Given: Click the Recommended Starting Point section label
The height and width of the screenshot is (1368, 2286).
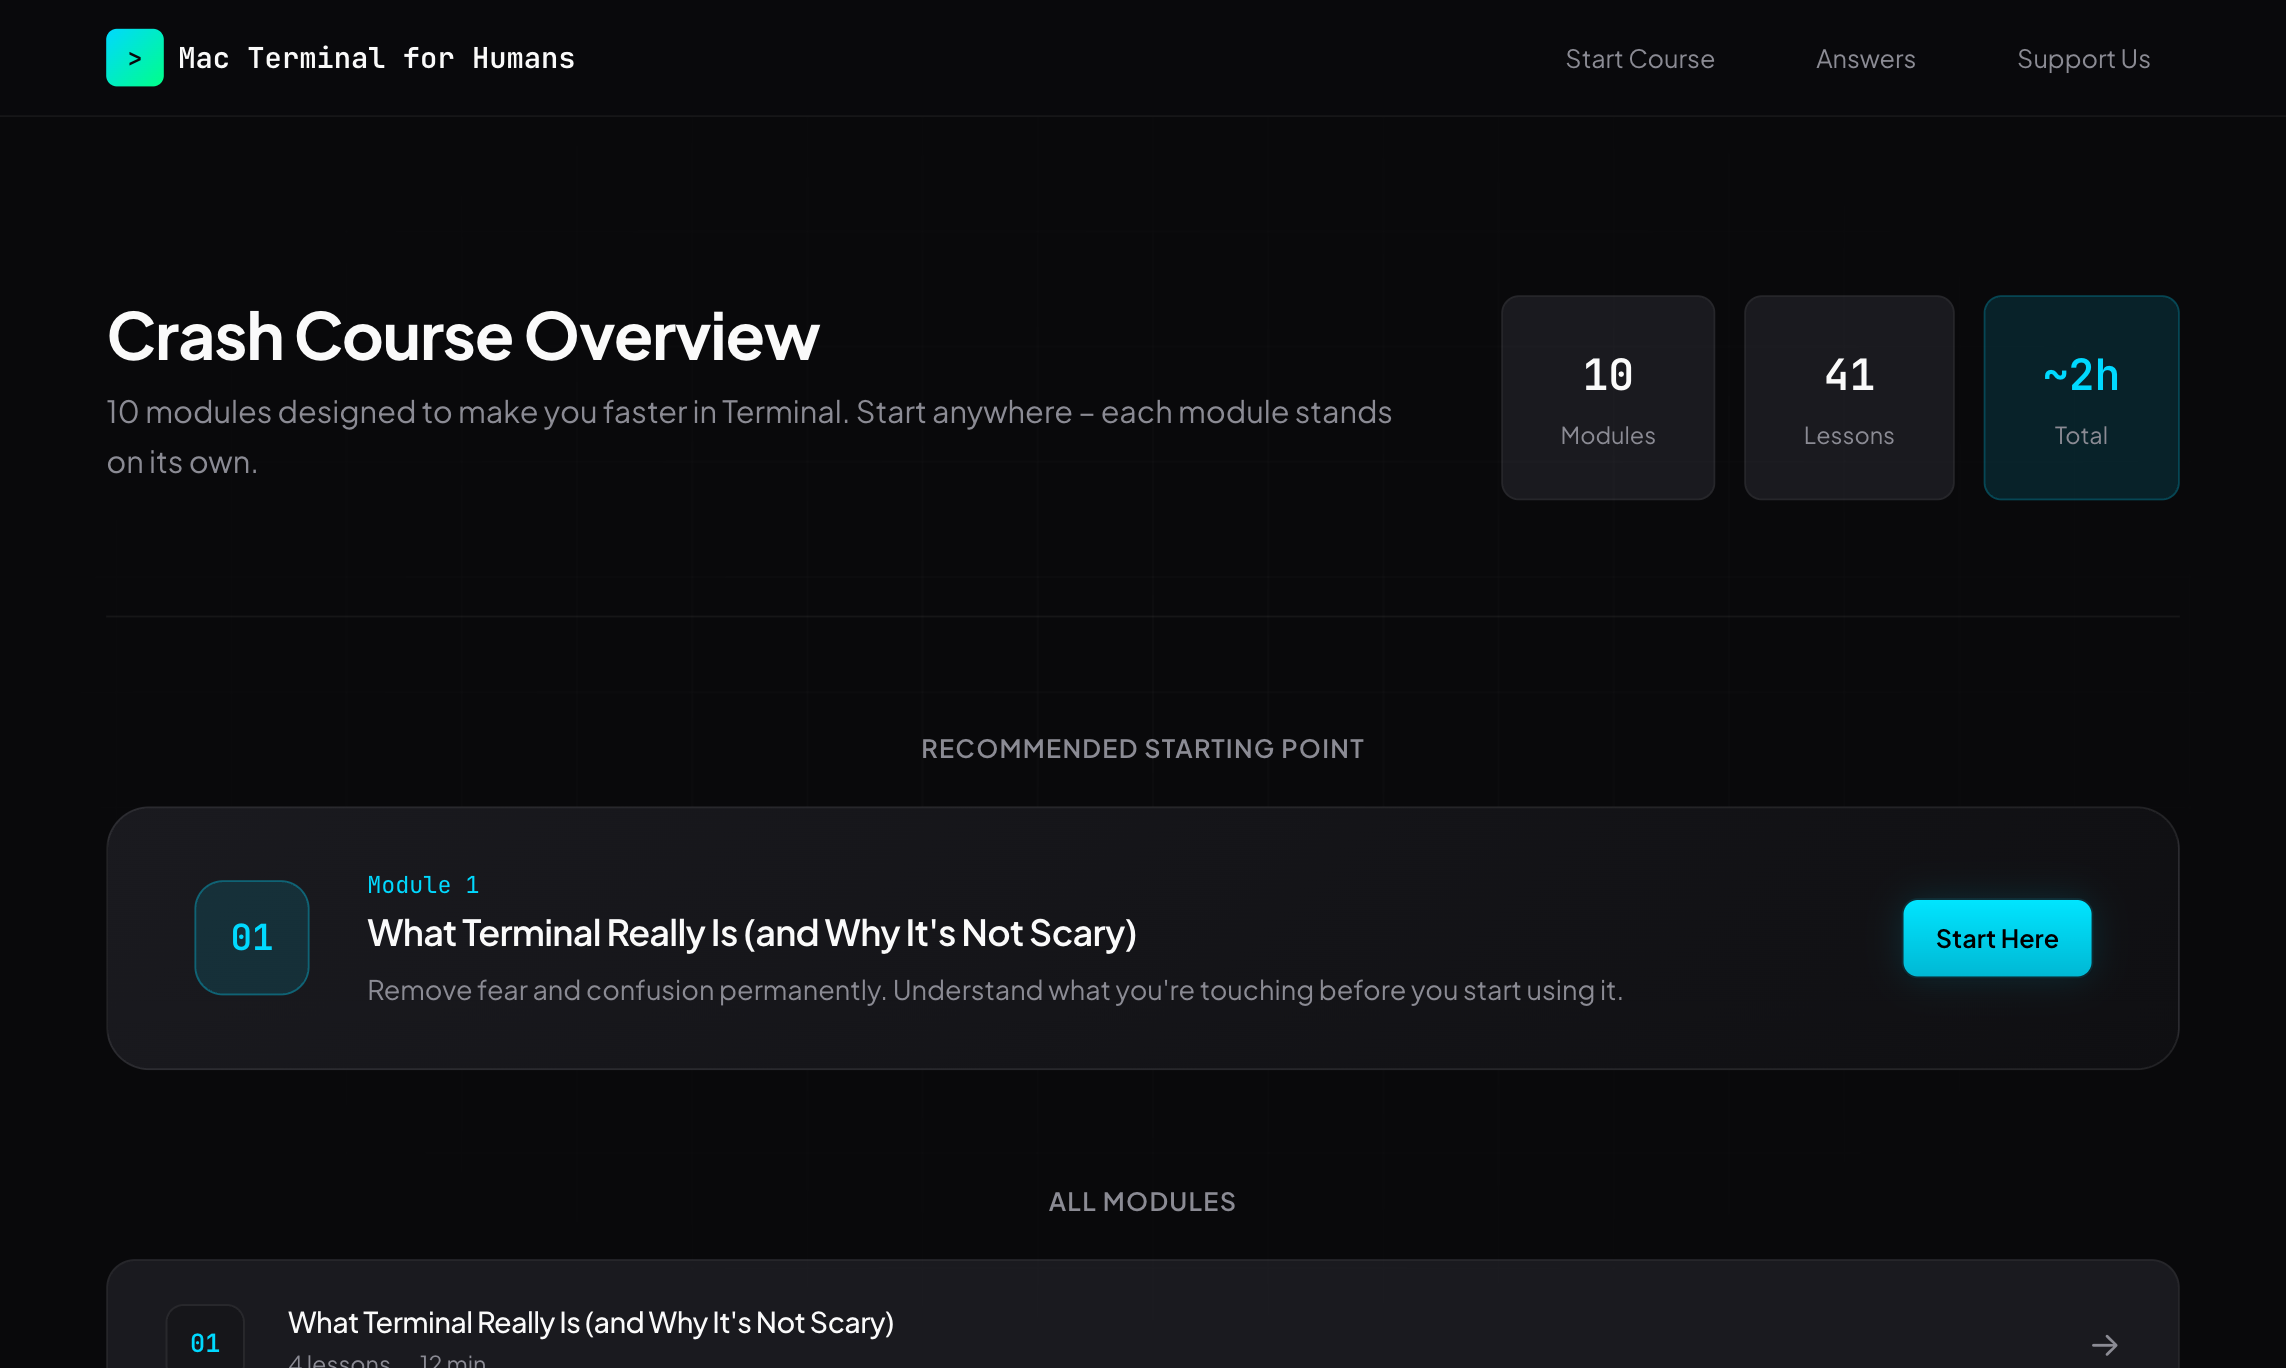Looking at the screenshot, I should (1142, 749).
